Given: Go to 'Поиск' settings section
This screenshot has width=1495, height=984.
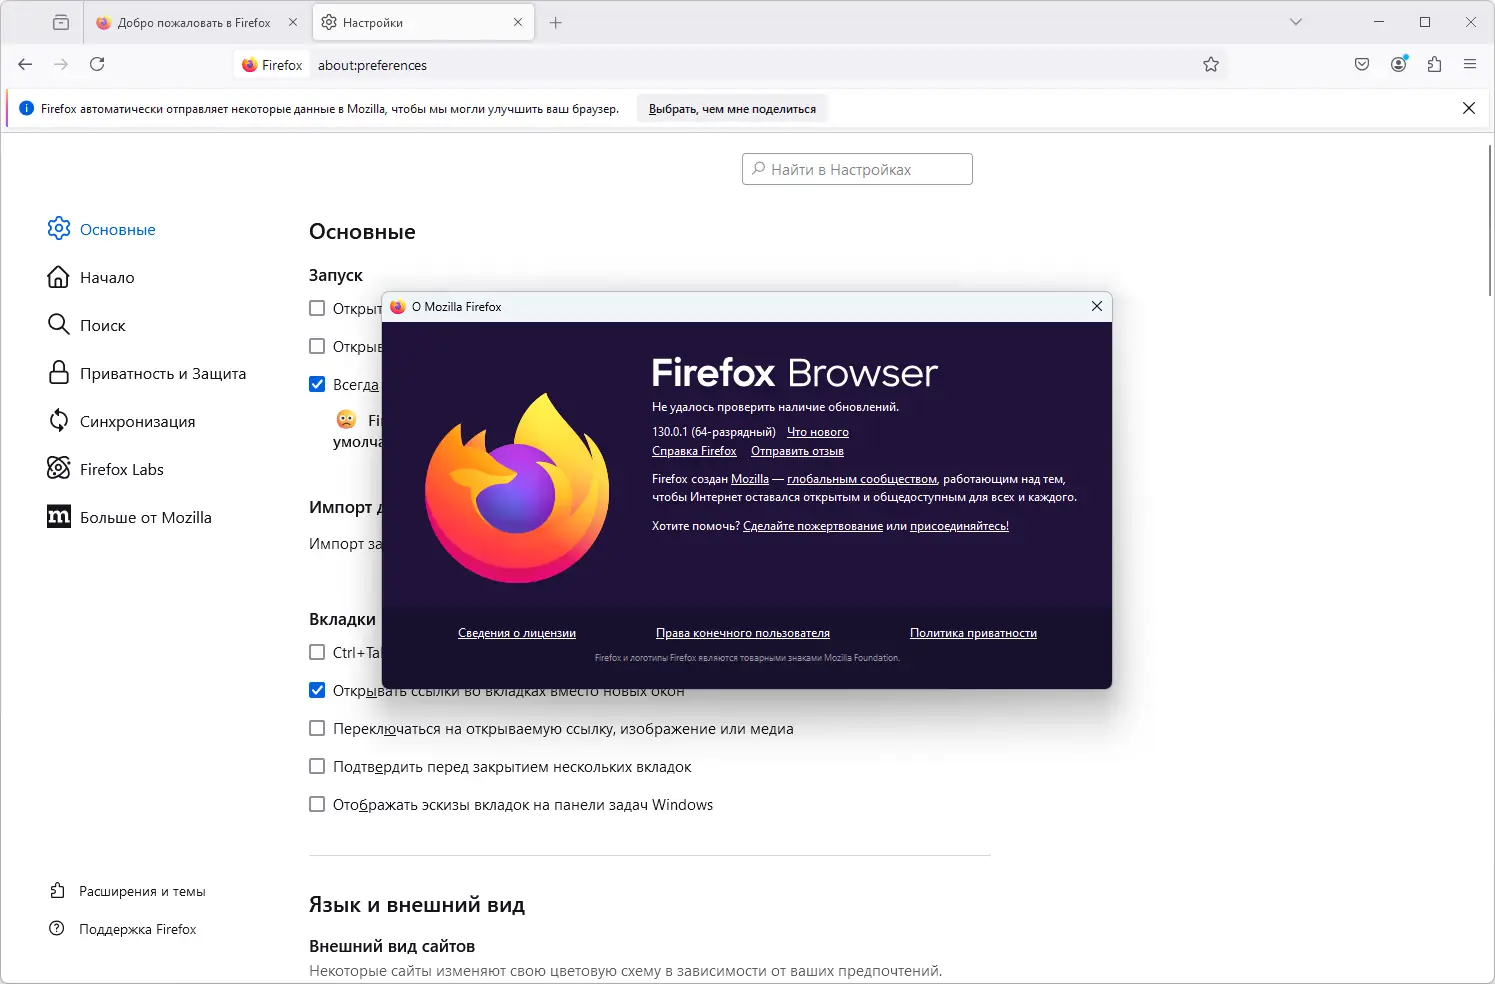Looking at the screenshot, I should pyautogui.click(x=102, y=326).
